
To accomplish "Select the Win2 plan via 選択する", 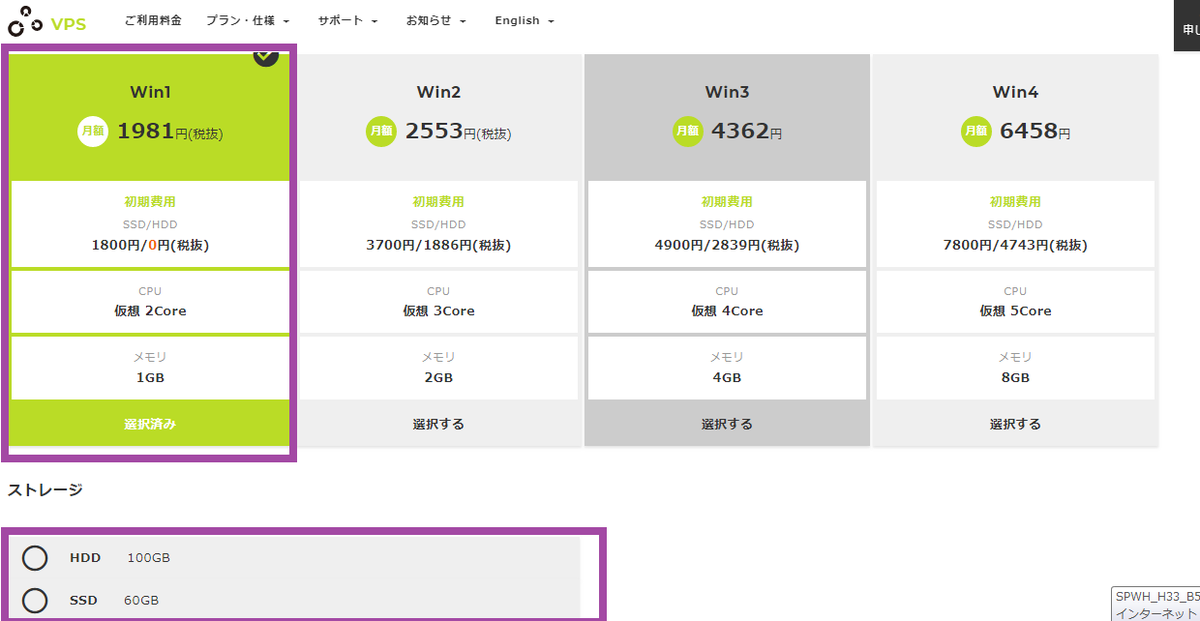I will 438,423.
